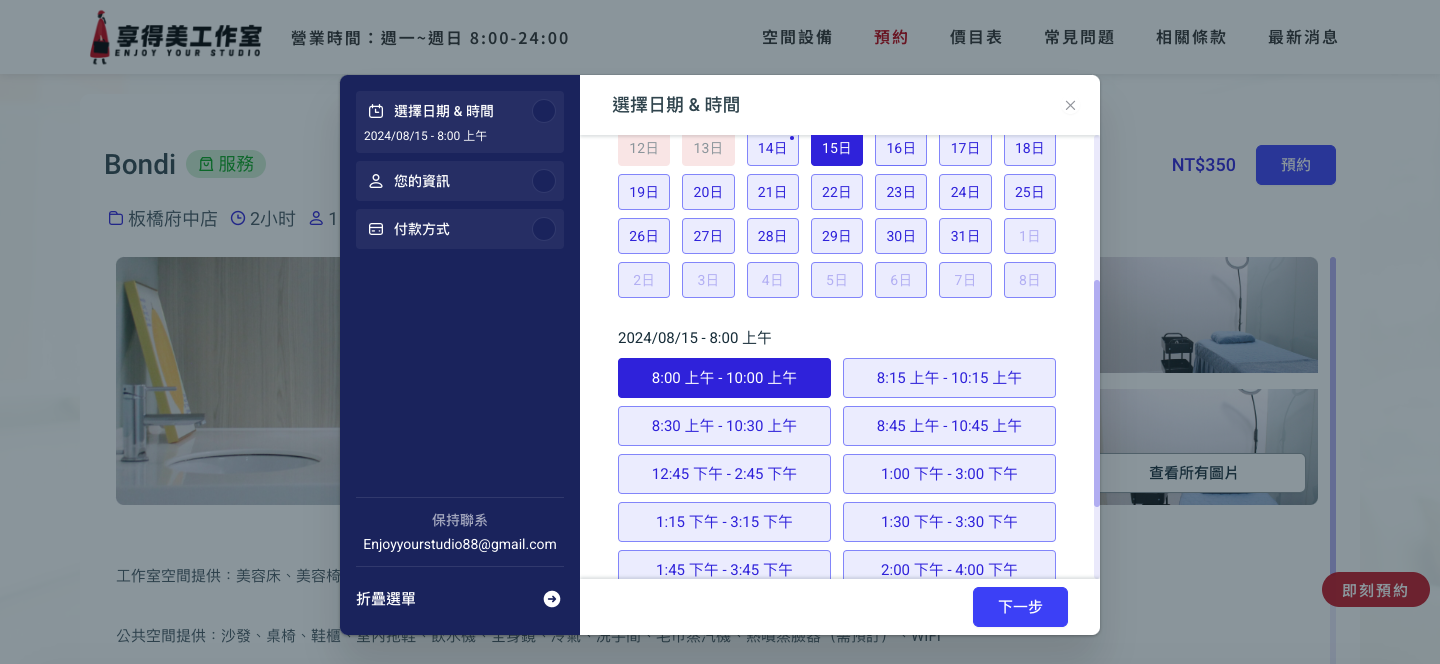The image size is (1440, 664).
Task: Click the person icon next to 您的資訊
Action: tap(376, 181)
